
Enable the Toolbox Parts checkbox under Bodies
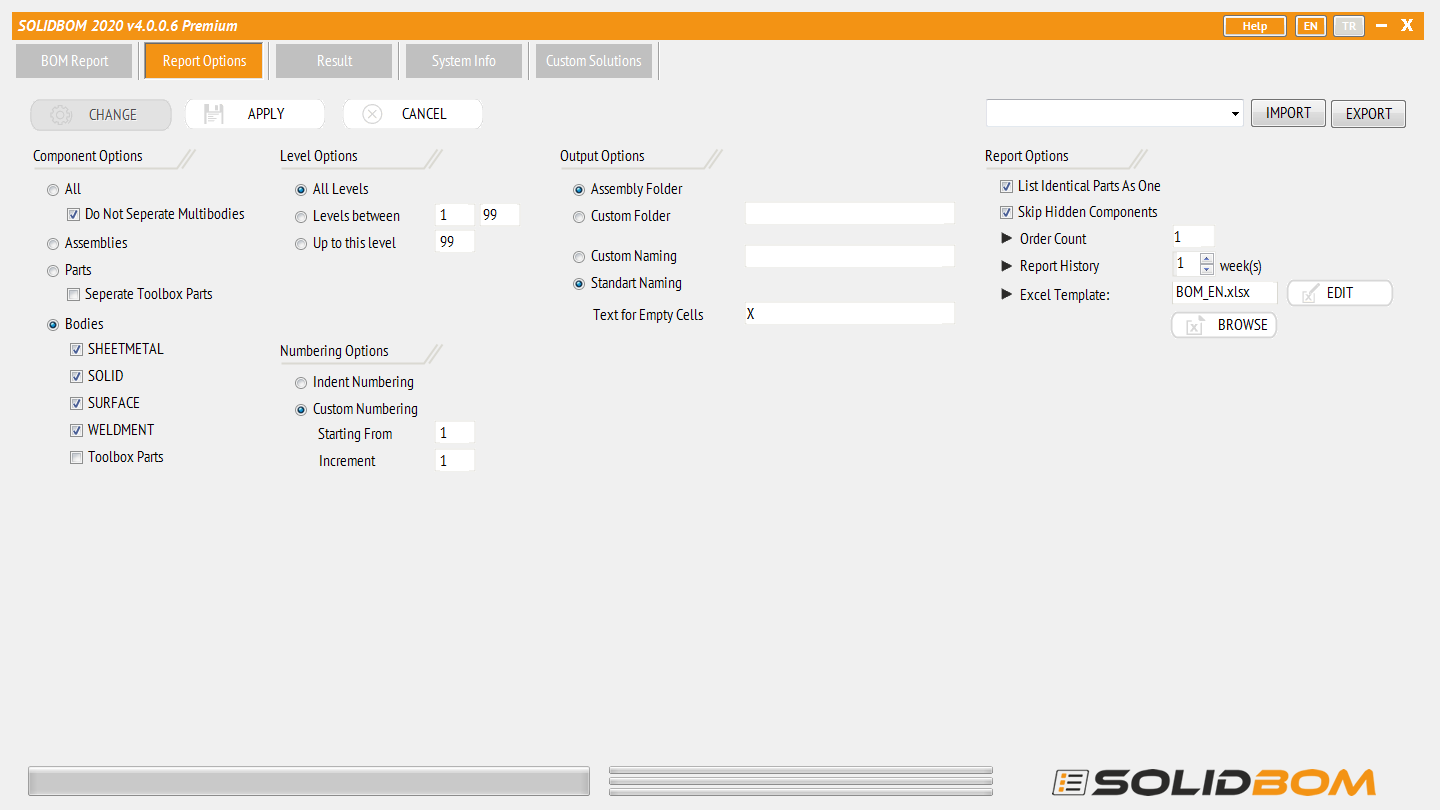pos(76,457)
